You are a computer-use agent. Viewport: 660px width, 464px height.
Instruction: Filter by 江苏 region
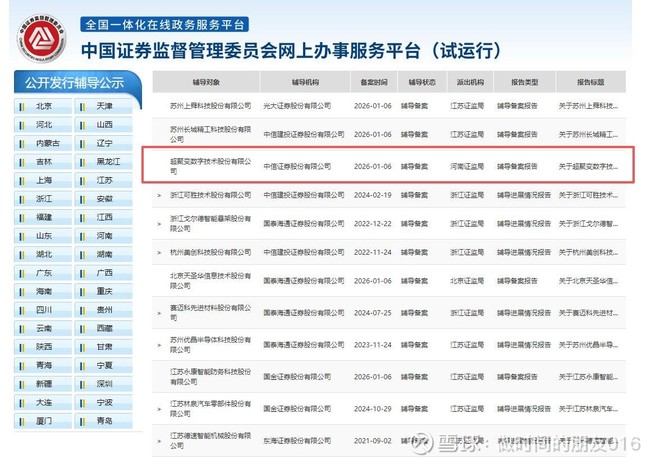tap(104, 180)
